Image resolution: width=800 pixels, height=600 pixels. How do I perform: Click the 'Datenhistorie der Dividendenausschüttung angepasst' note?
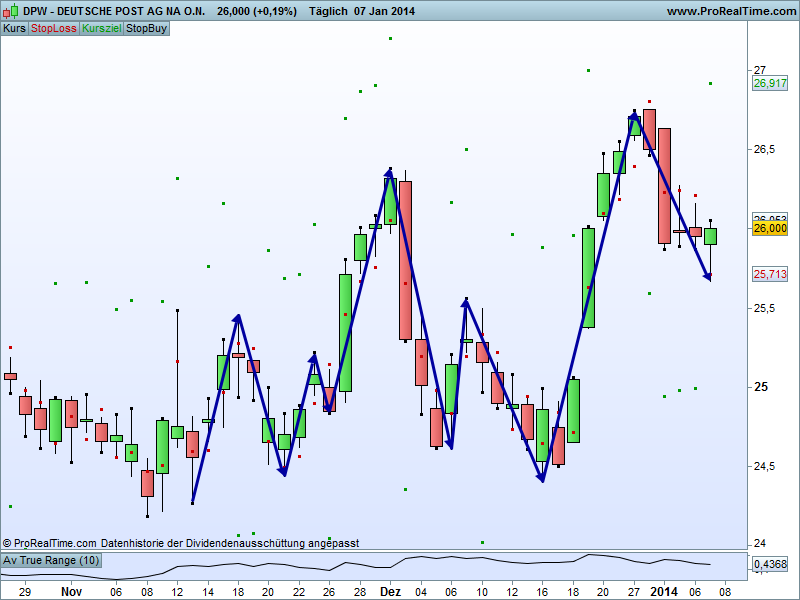(x=230, y=543)
